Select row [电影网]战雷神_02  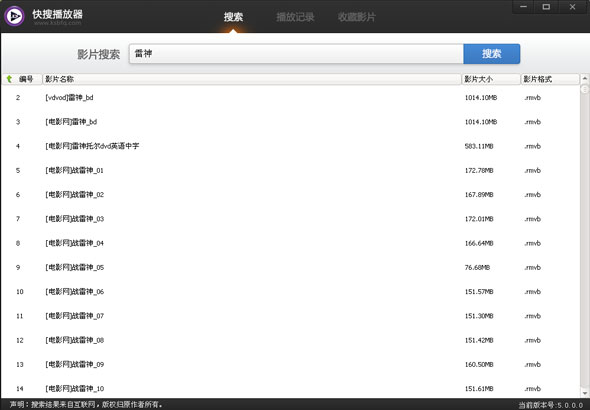click(290, 194)
